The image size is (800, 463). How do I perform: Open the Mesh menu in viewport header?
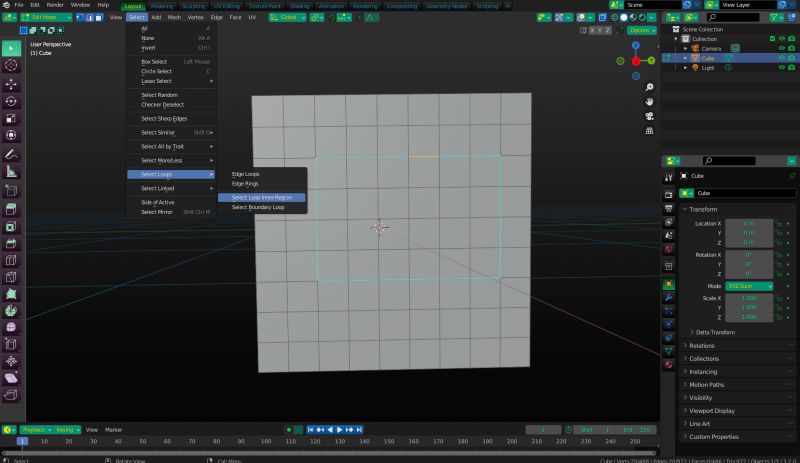(x=174, y=17)
